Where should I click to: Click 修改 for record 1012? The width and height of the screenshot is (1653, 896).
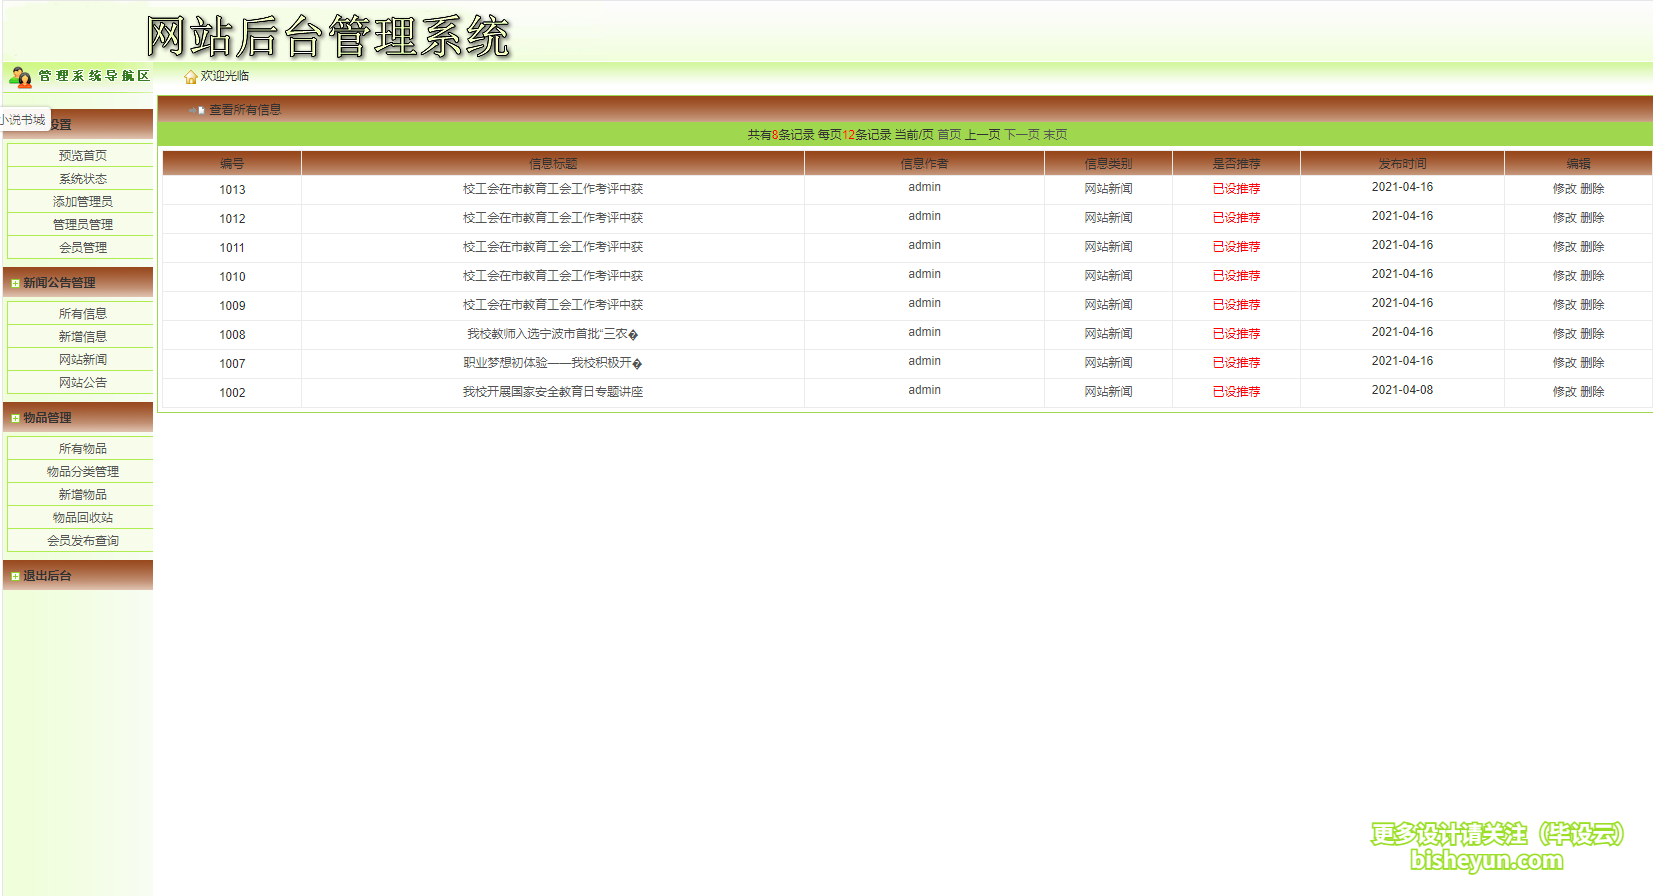click(x=1564, y=217)
